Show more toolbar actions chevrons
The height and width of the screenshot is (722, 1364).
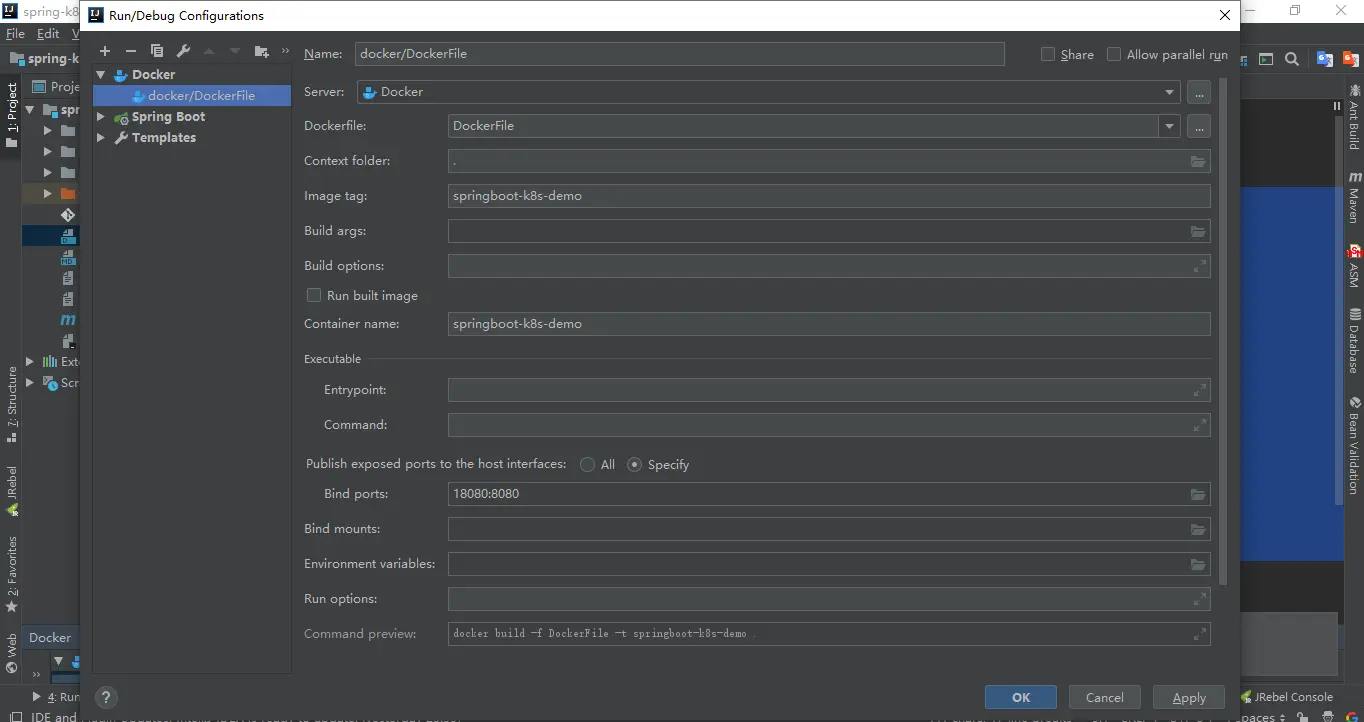[x=285, y=51]
